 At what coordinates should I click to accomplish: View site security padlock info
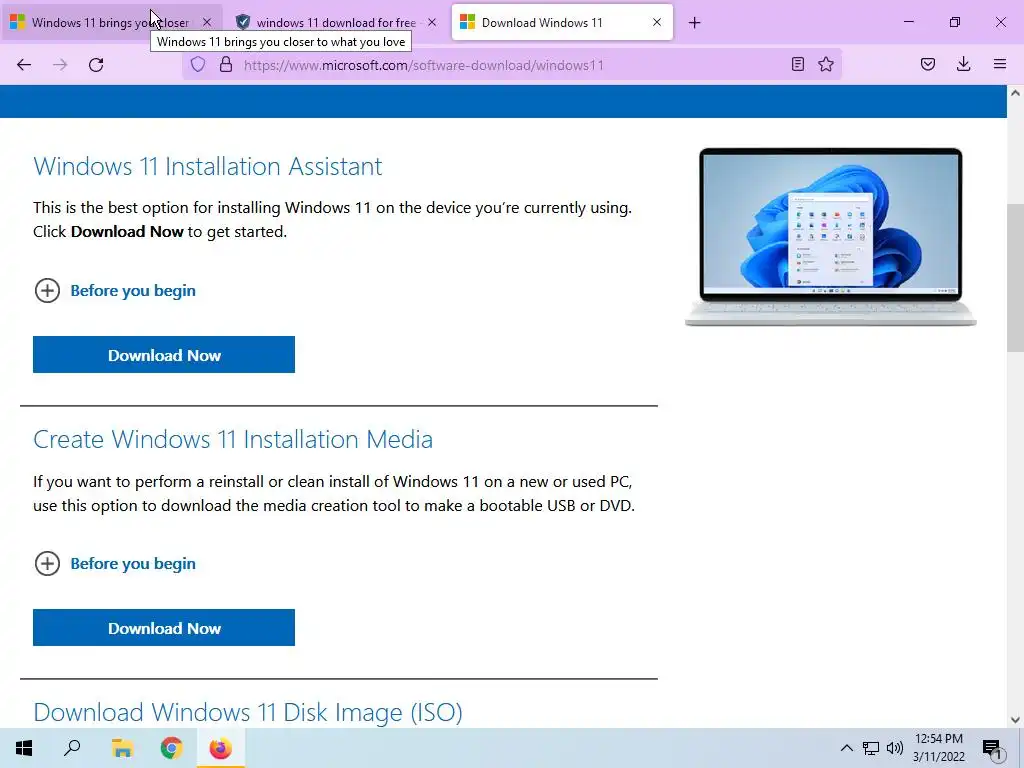(226, 64)
